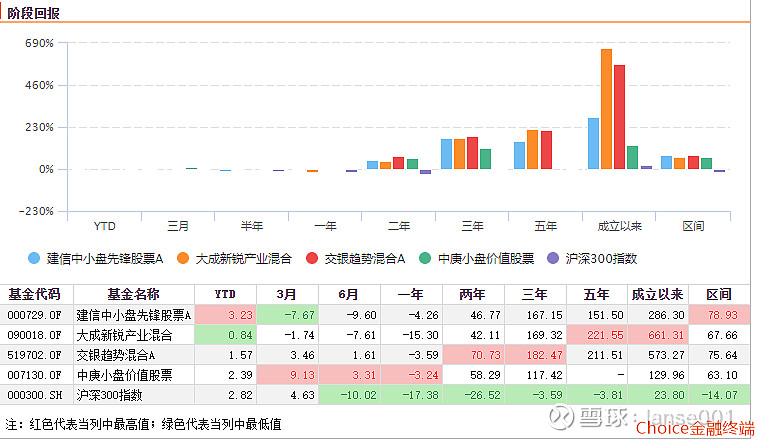Image resolution: width=758 pixels, height=440 pixels.
Task: Click the green value -14.07 in 区间 column
Action: [719, 395]
